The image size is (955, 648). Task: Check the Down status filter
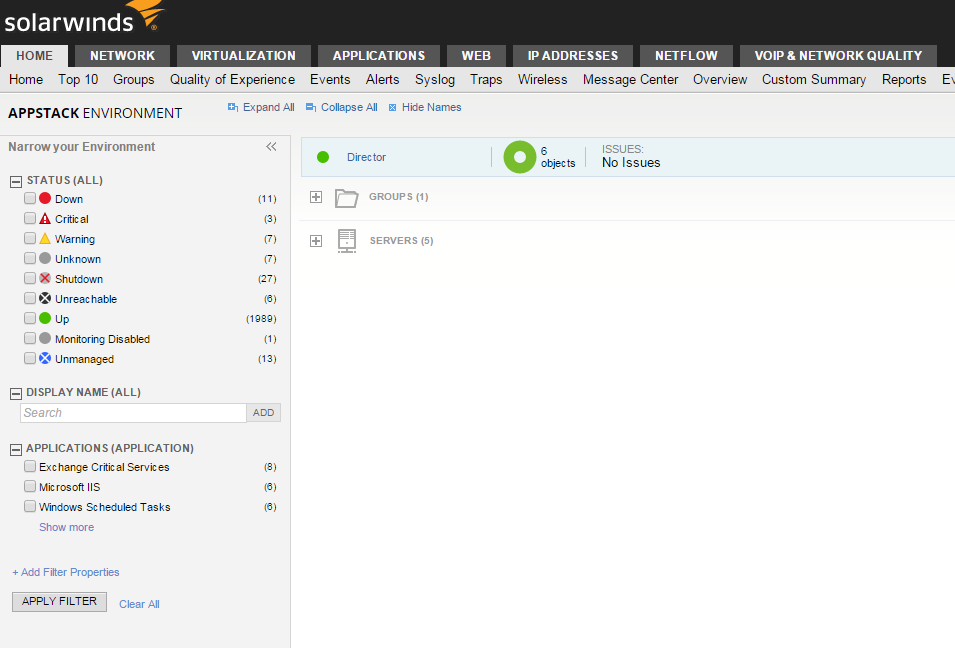point(30,198)
